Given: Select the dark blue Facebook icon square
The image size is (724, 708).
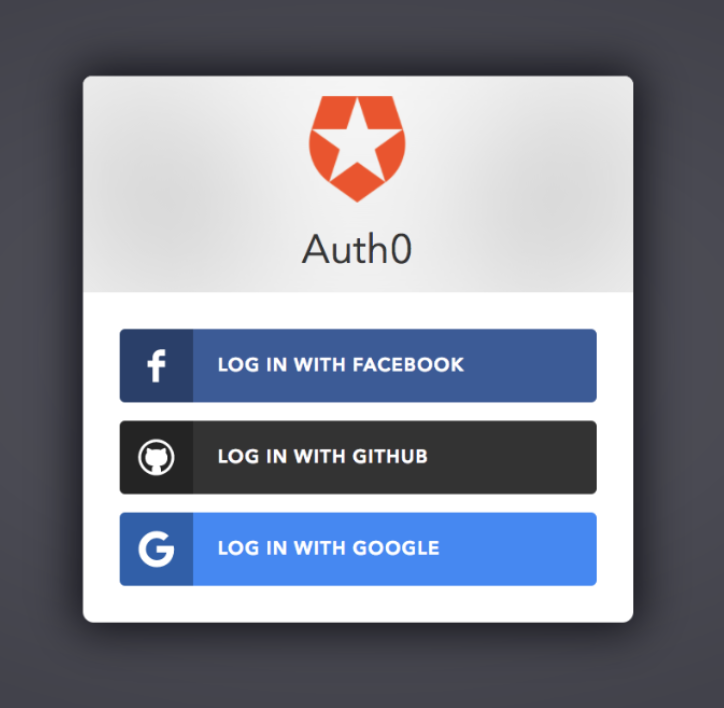Looking at the screenshot, I should click(157, 366).
